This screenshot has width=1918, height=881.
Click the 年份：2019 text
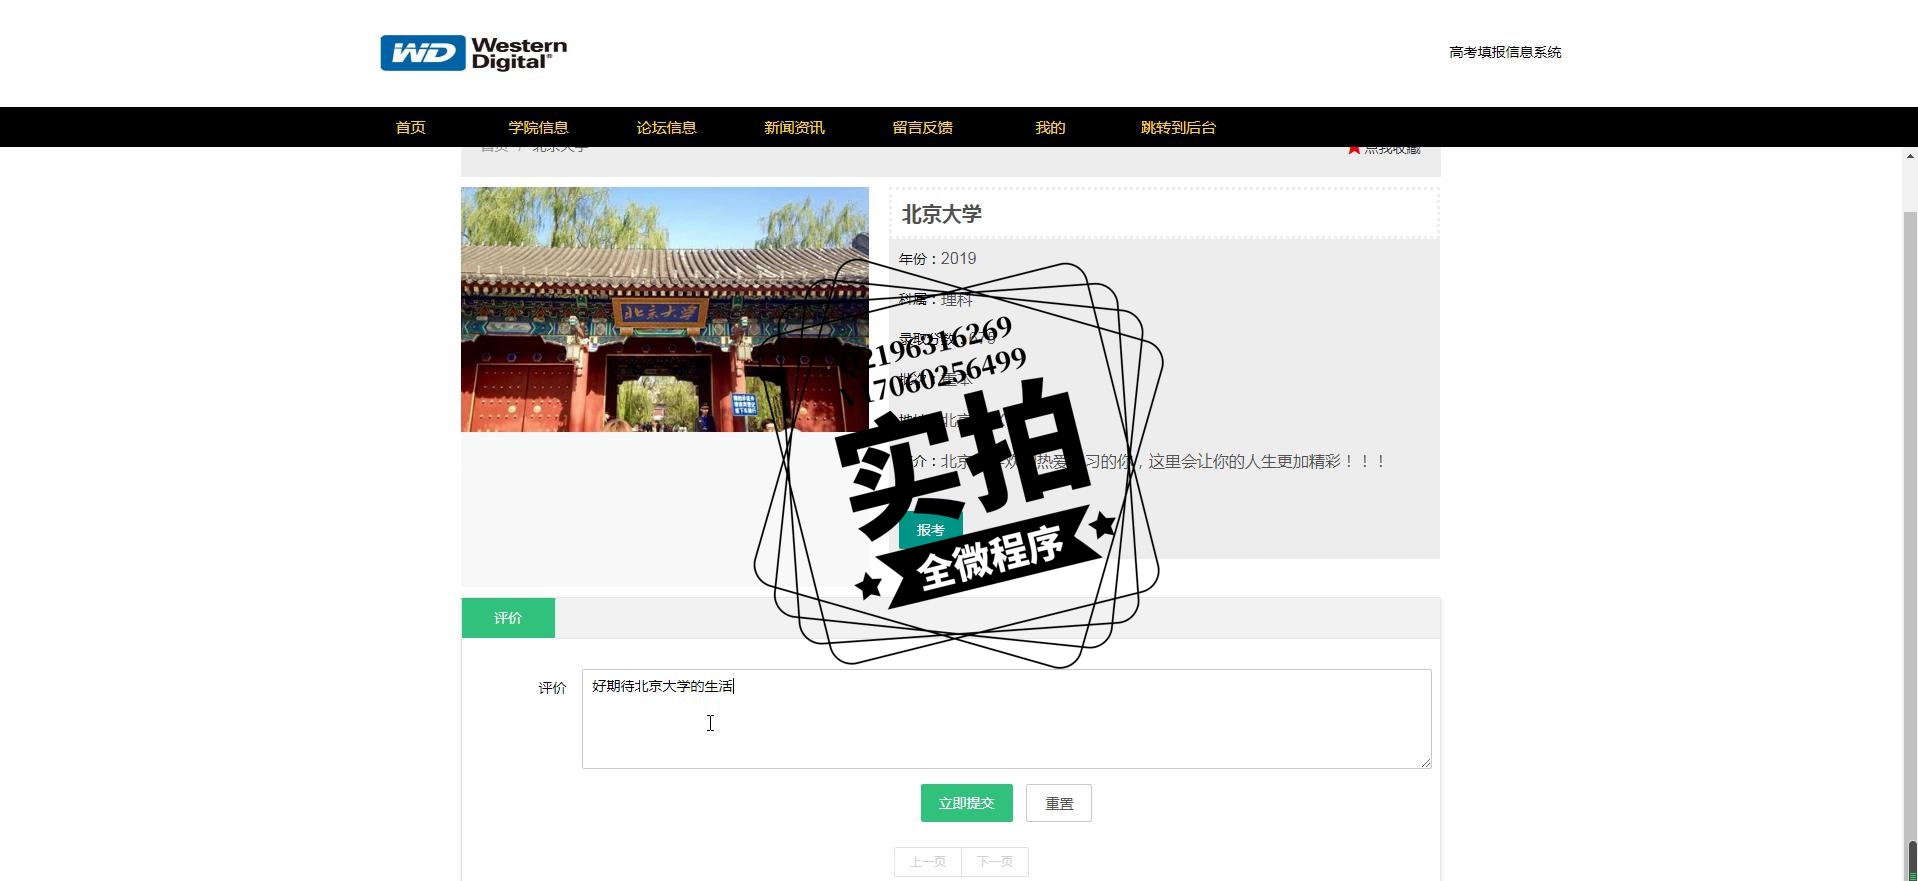click(x=937, y=258)
